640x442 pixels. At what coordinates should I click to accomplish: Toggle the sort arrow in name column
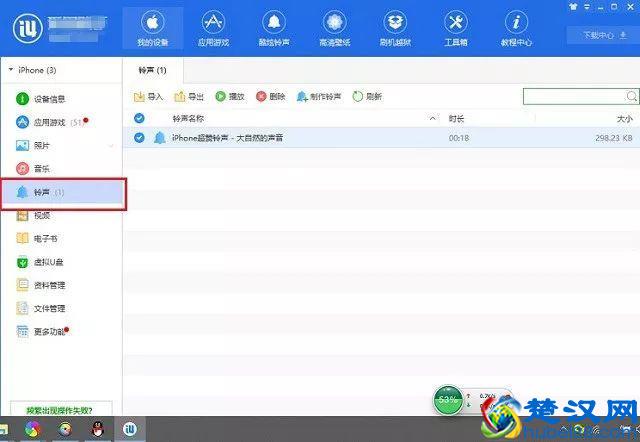click(x=432, y=118)
